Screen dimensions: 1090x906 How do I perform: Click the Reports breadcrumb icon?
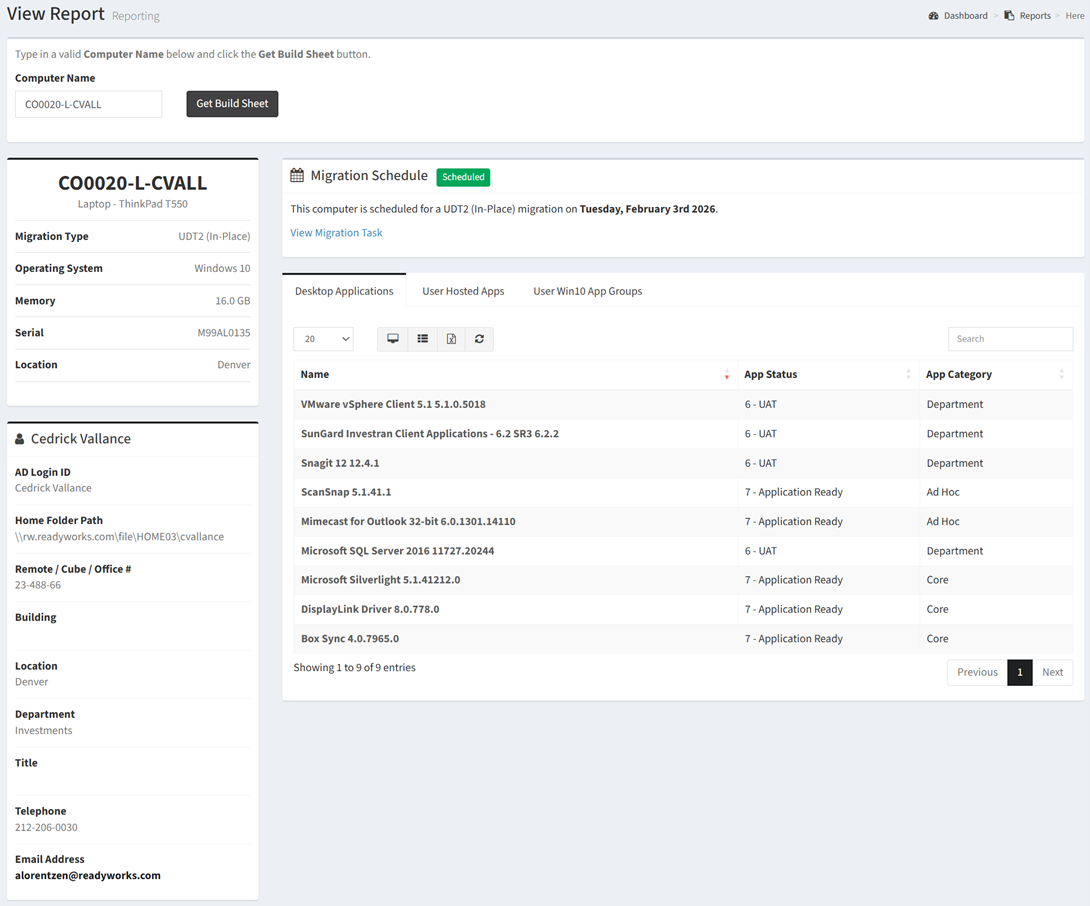1009,16
